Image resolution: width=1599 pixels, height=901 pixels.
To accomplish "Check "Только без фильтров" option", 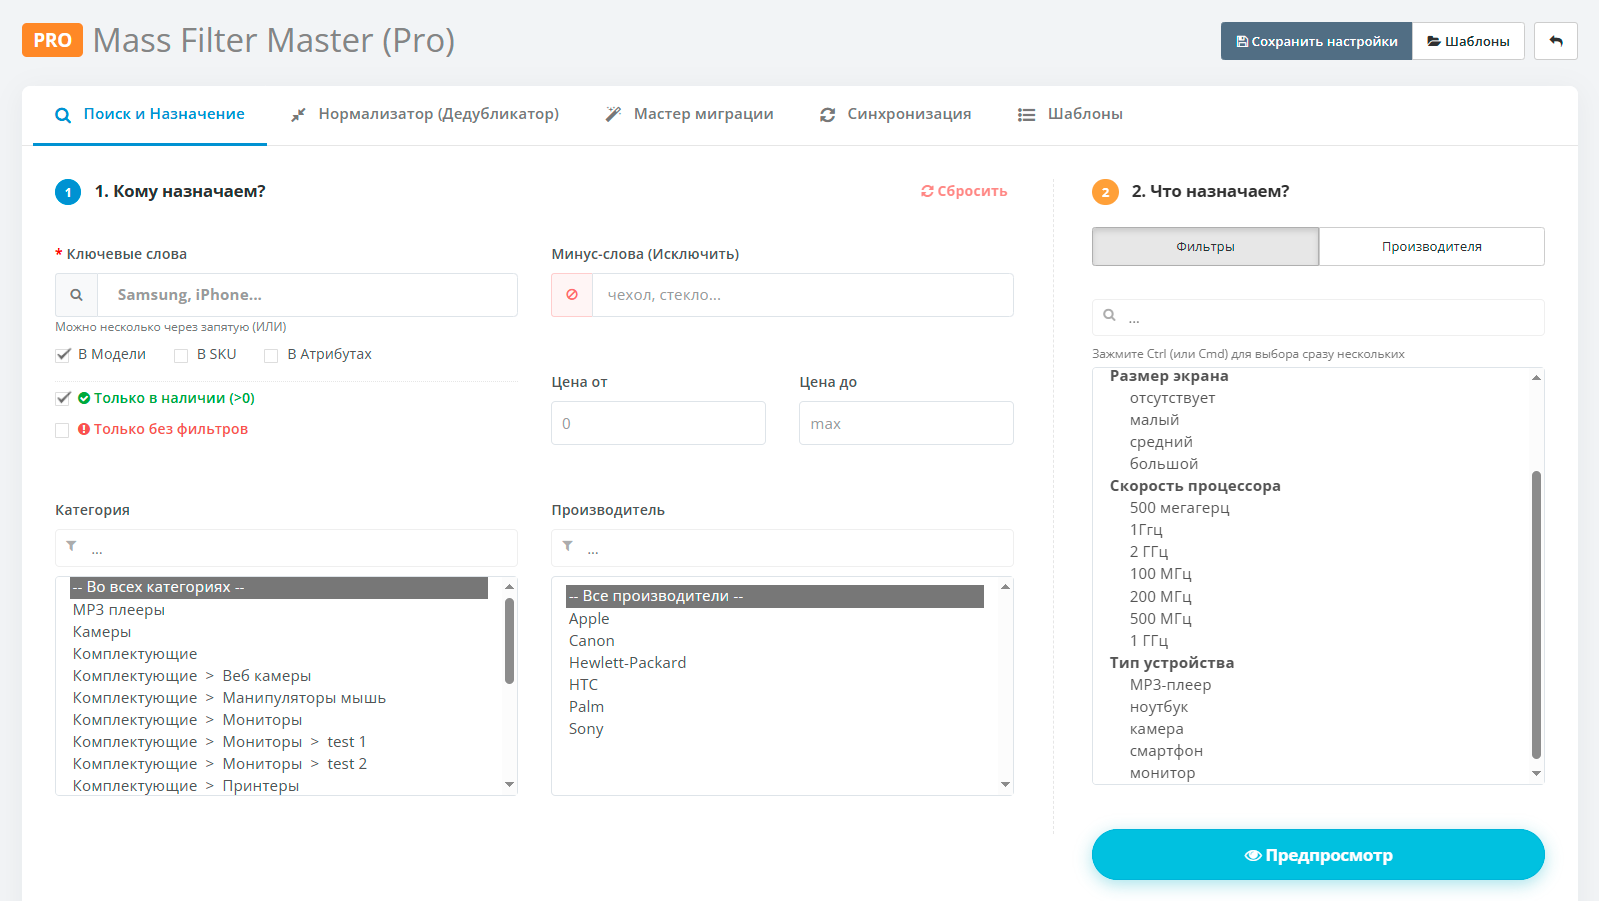I will pyautogui.click(x=62, y=430).
